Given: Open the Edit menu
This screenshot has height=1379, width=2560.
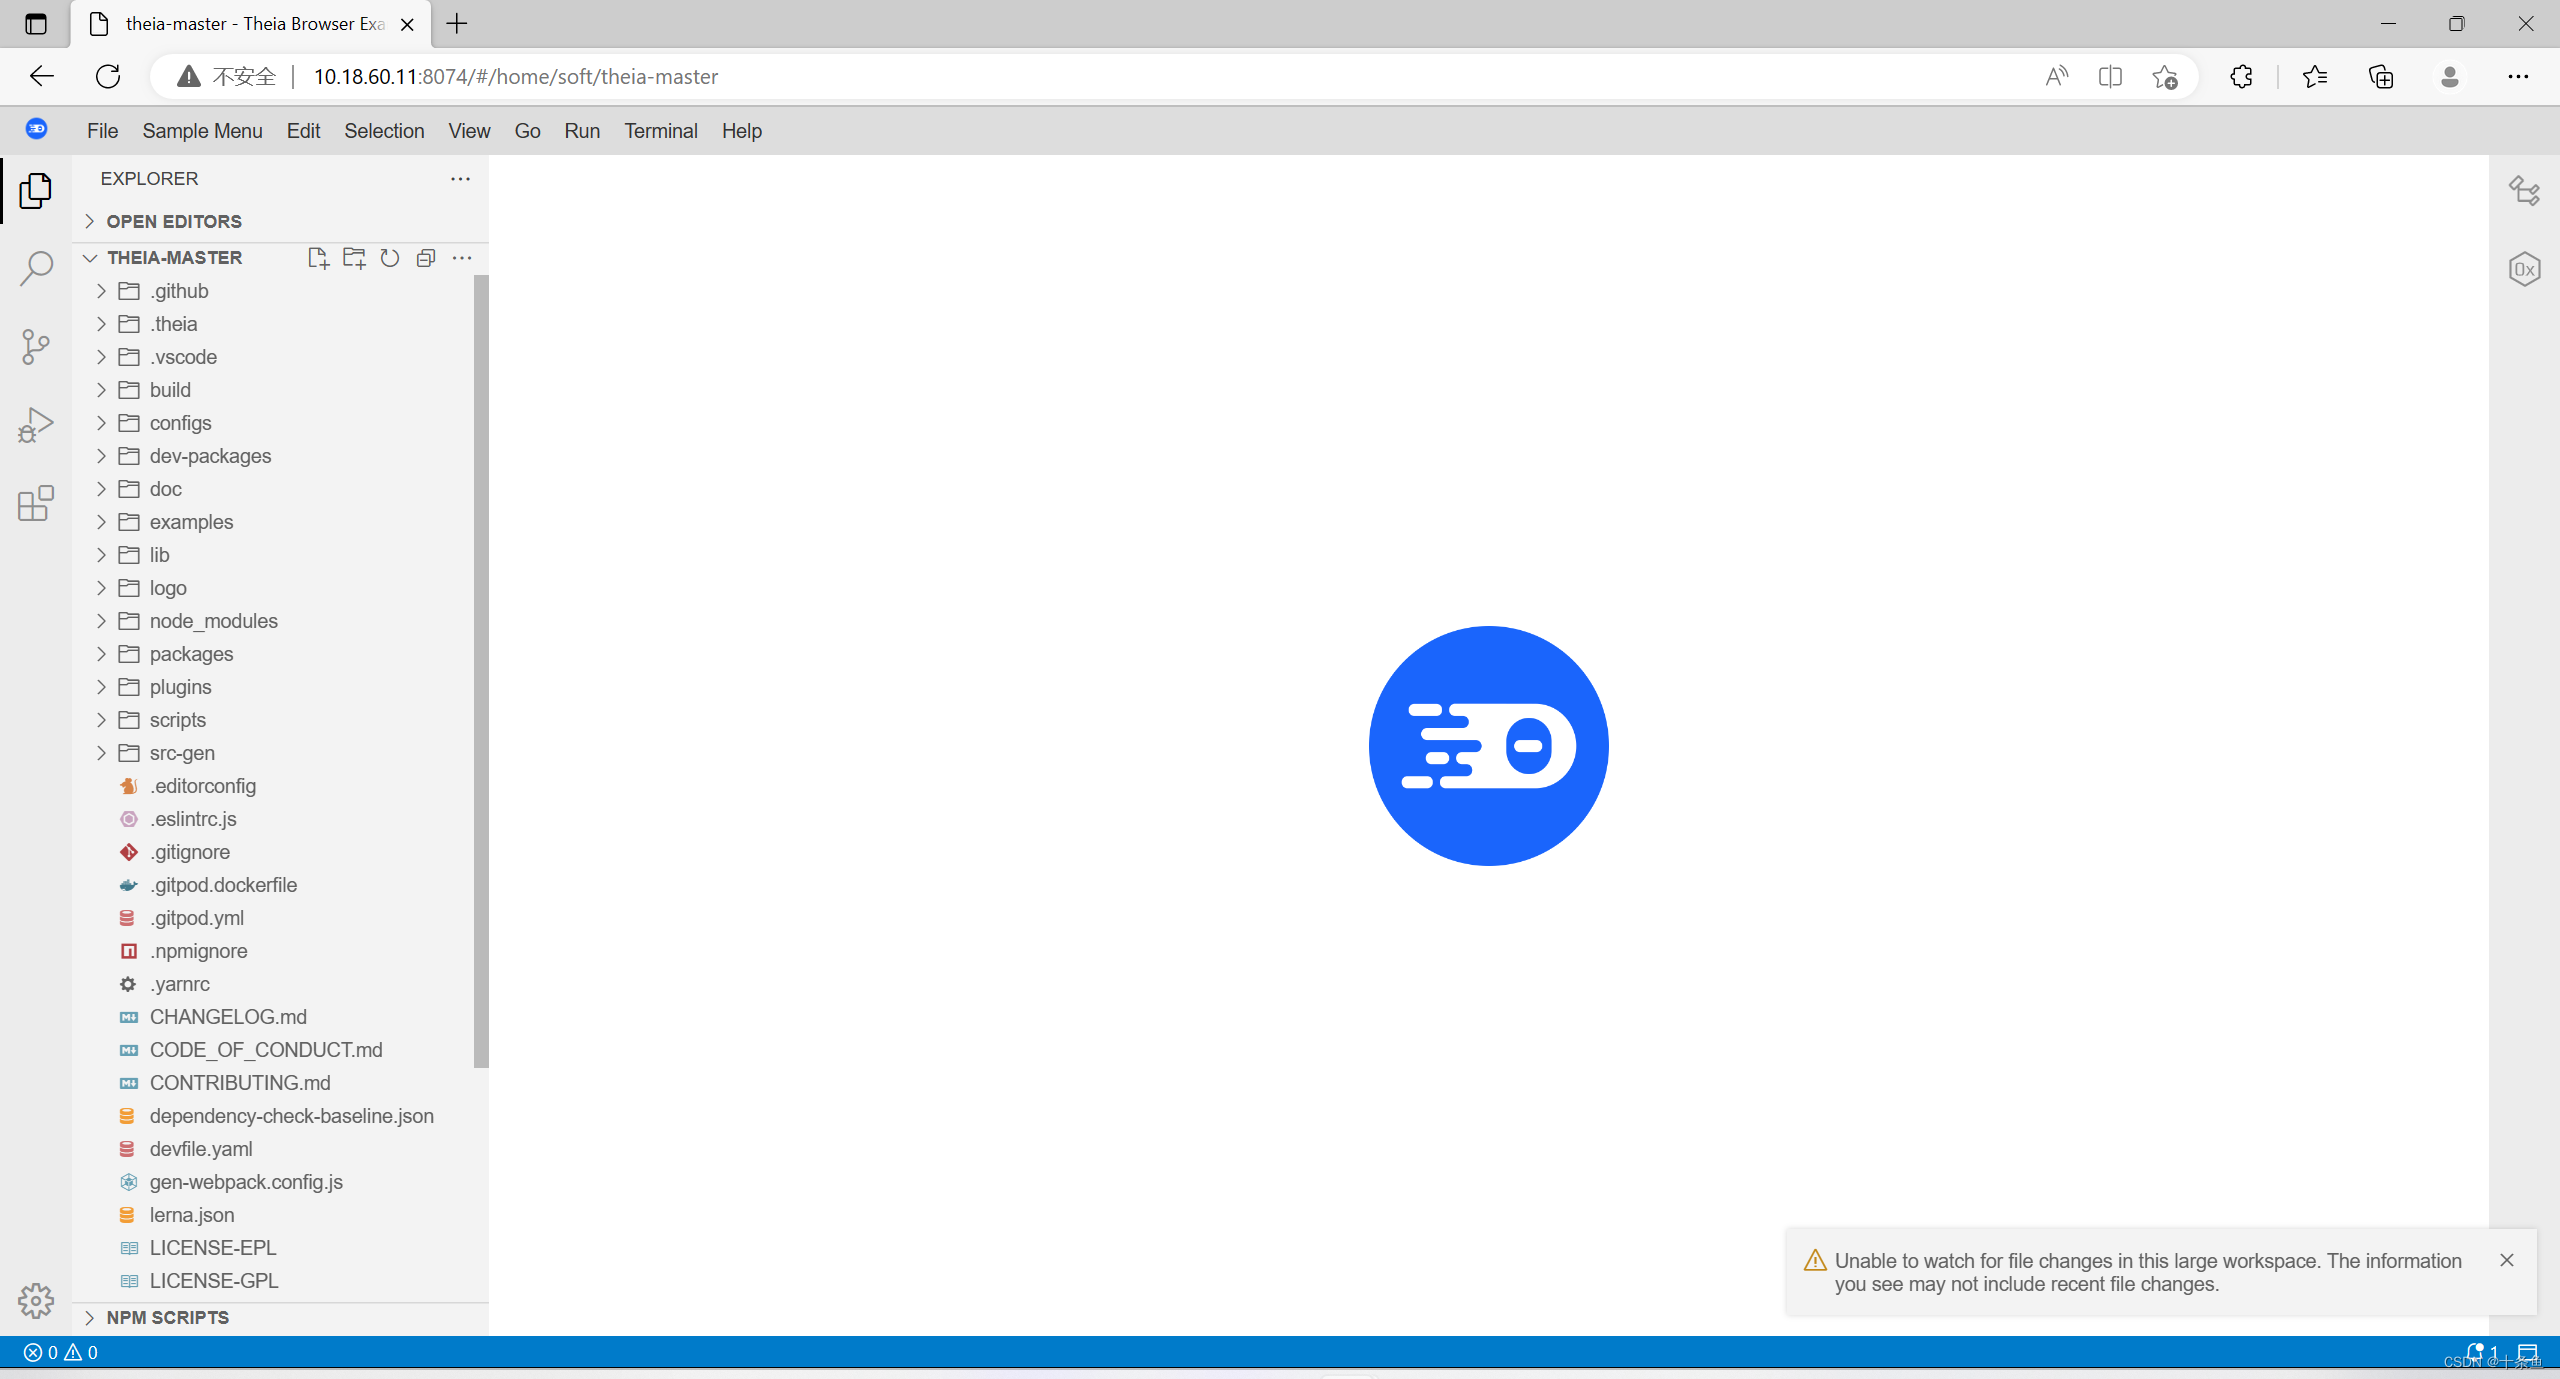Looking at the screenshot, I should (x=303, y=131).
